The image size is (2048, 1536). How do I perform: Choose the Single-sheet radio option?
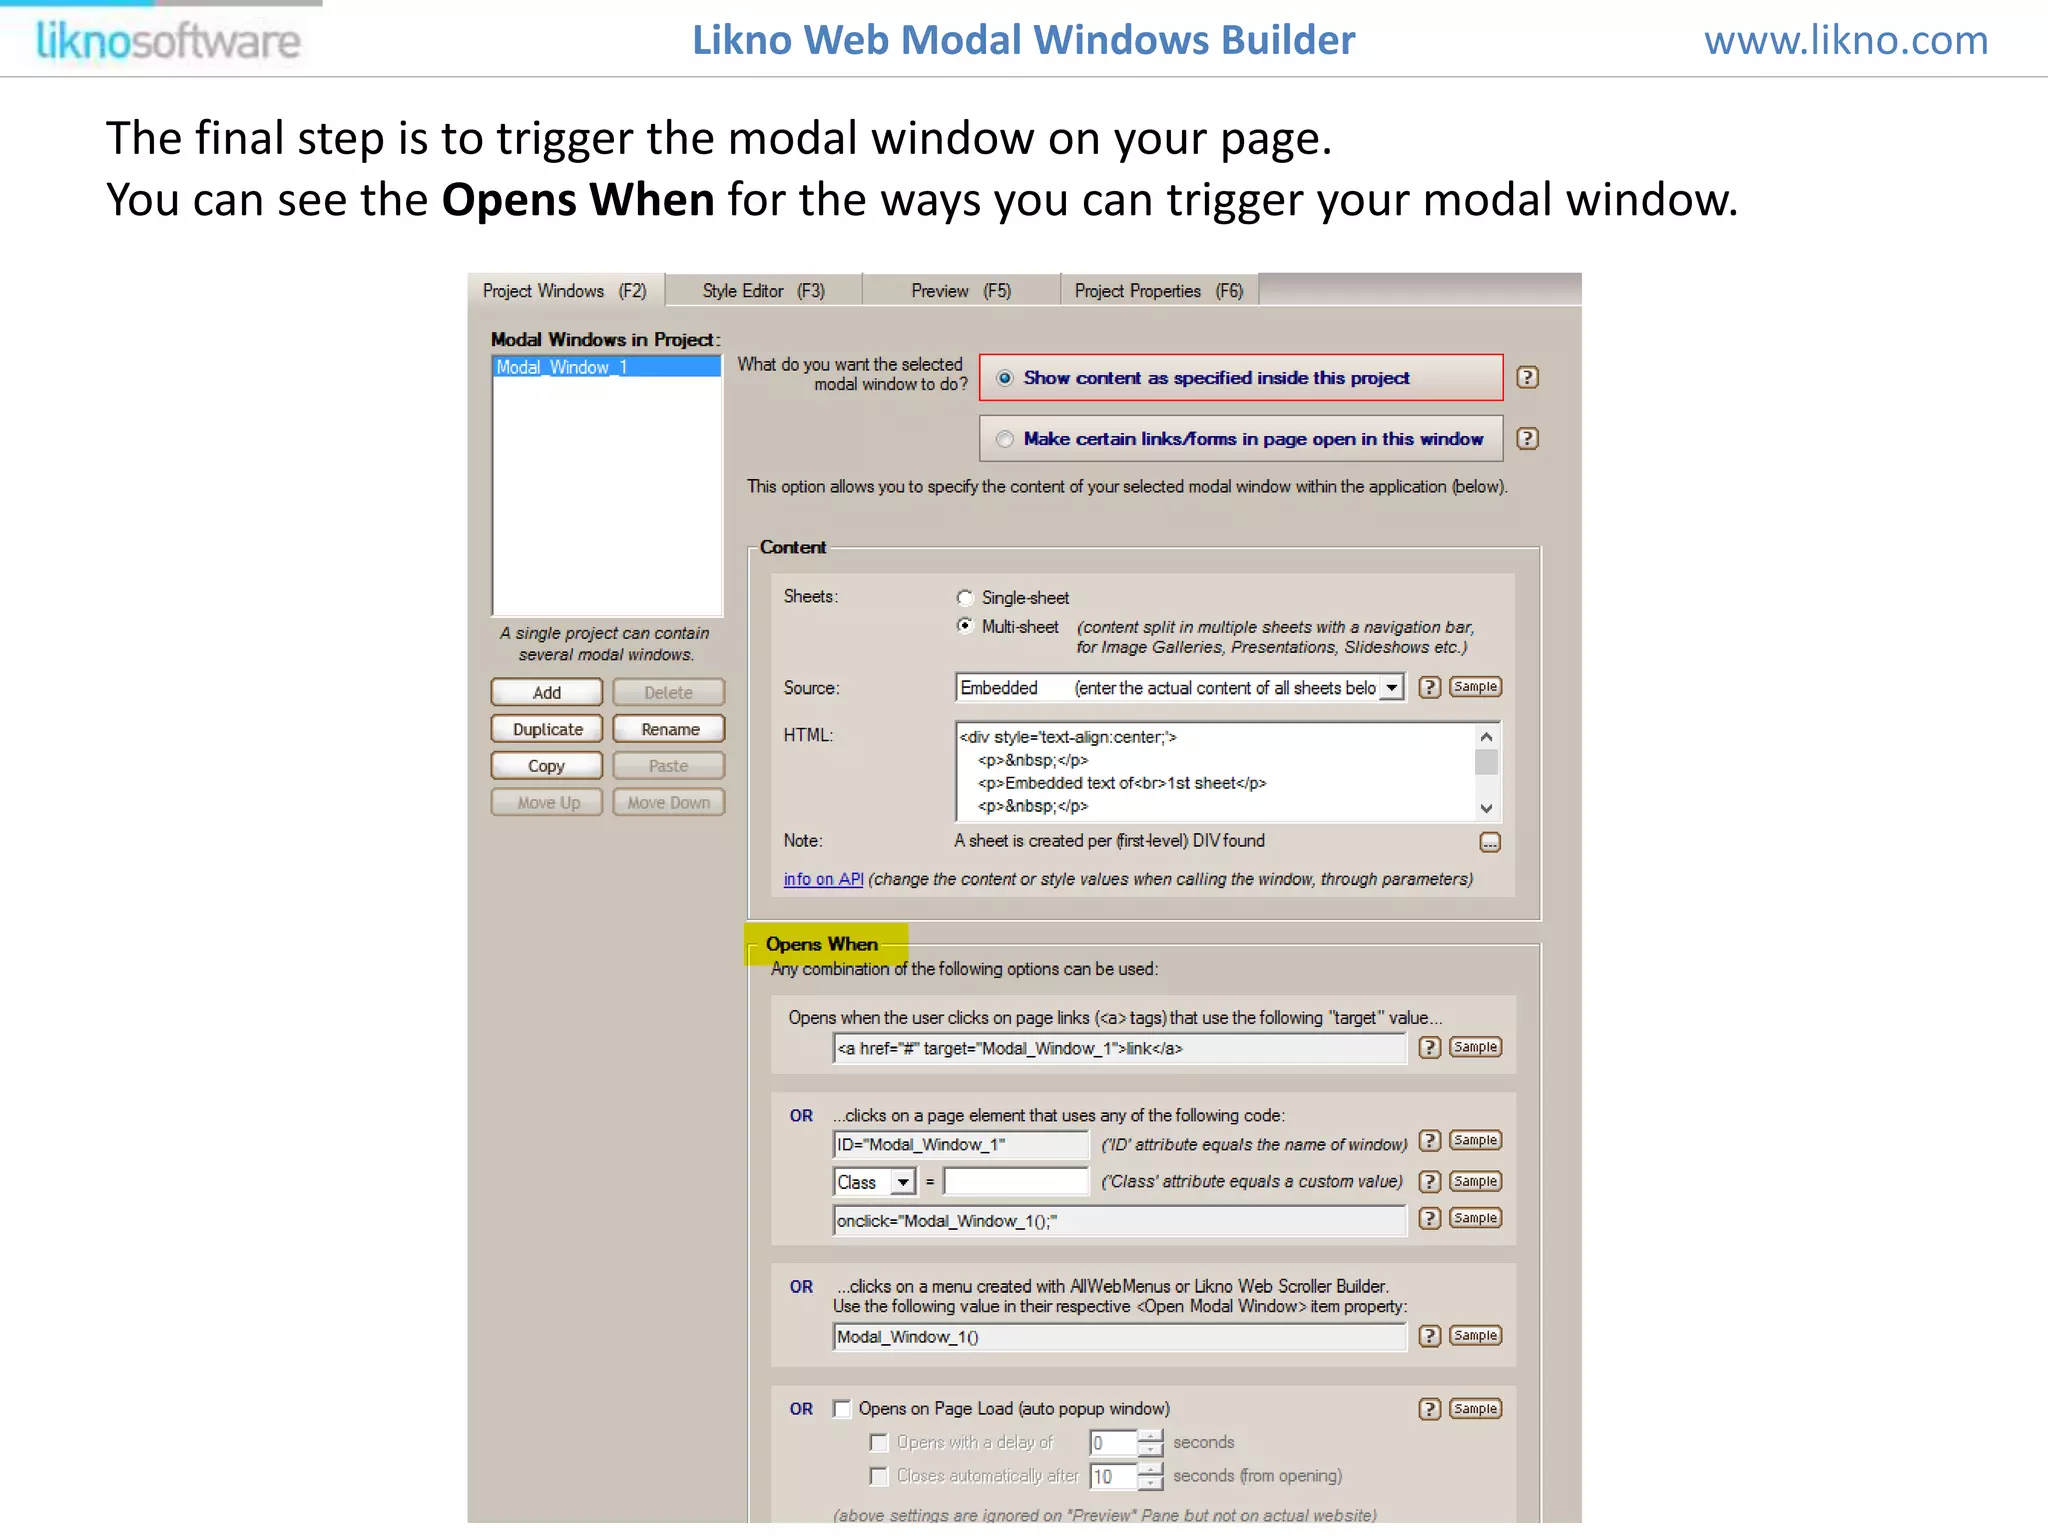(x=965, y=598)
